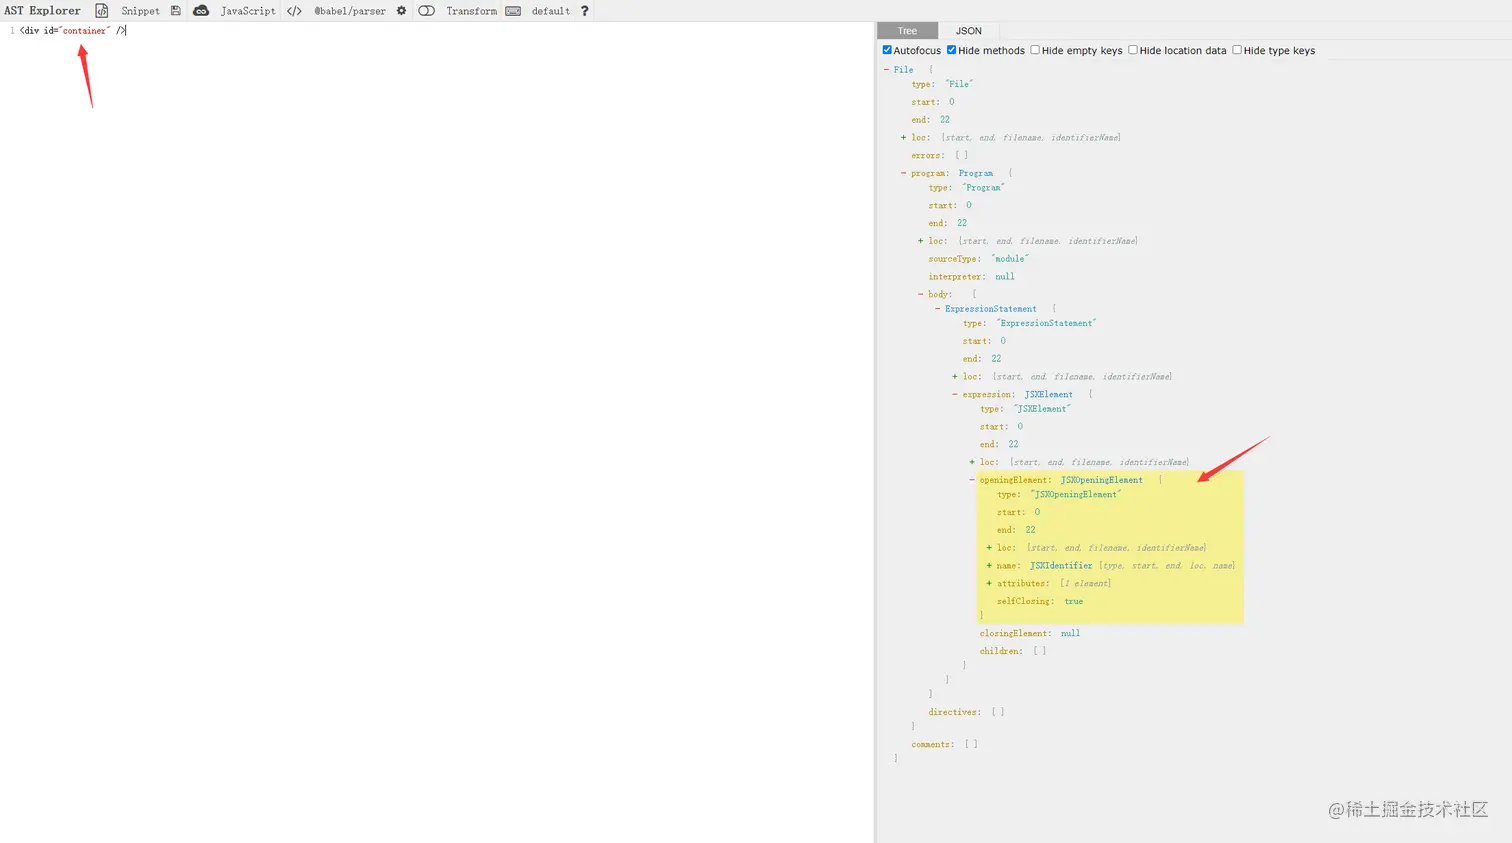Expand loc under openingElement node
Viewport: 1512px width, 843px height.
989,548
